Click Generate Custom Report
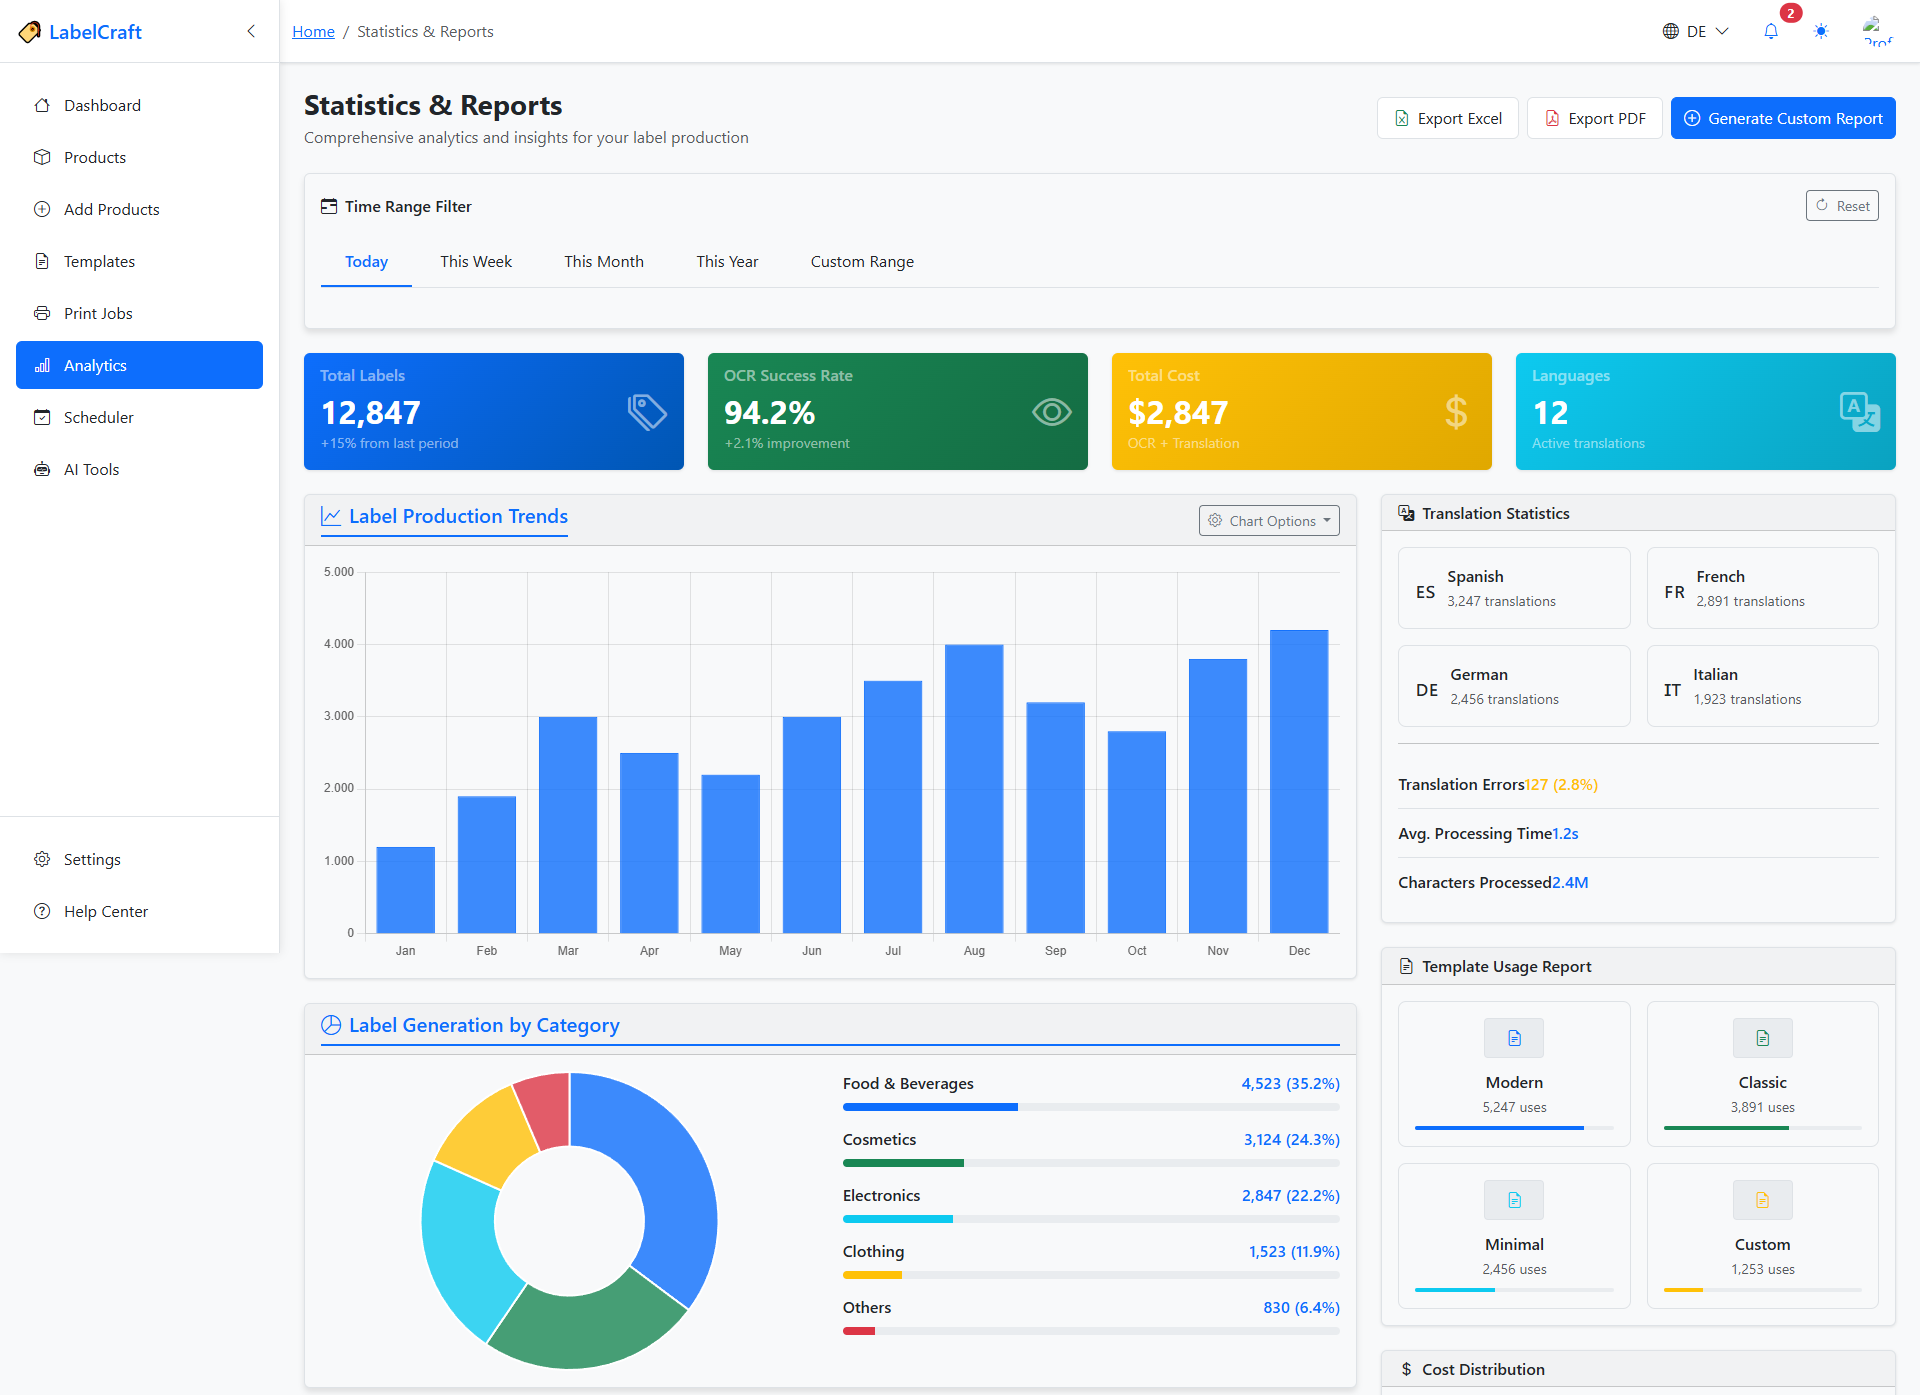 pos(1783,118)
